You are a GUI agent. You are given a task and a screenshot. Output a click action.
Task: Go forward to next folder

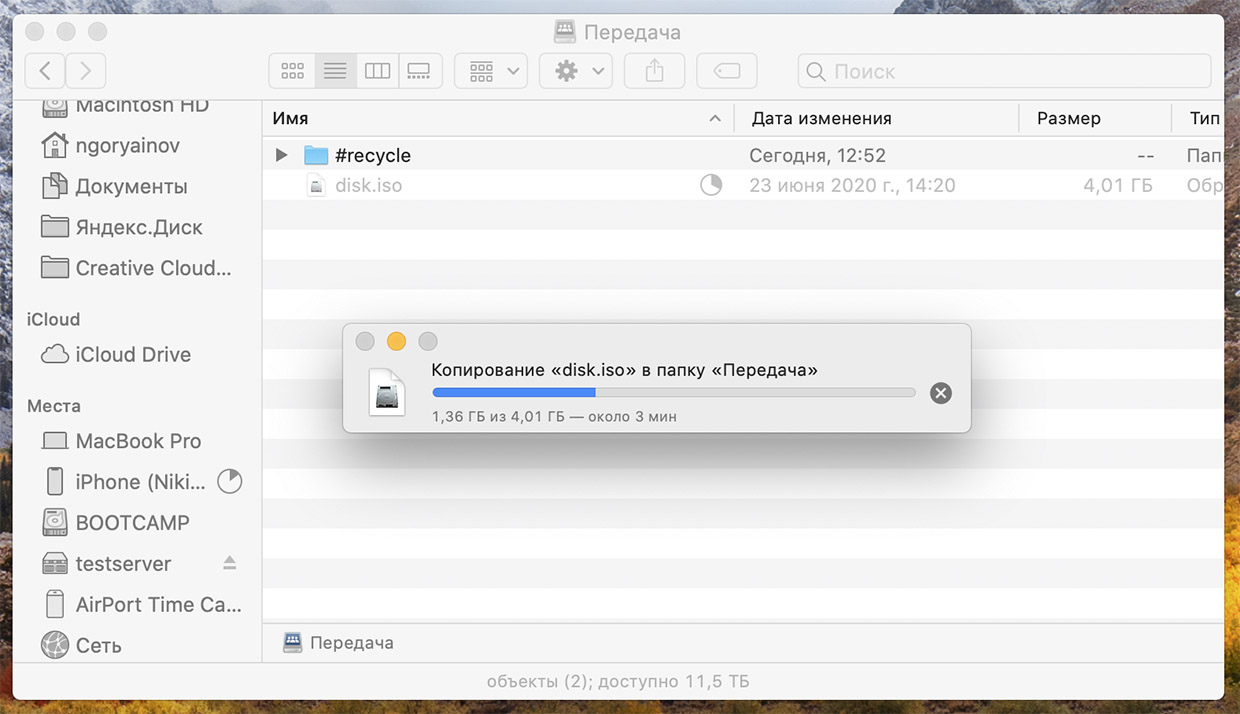click(86, 71)
